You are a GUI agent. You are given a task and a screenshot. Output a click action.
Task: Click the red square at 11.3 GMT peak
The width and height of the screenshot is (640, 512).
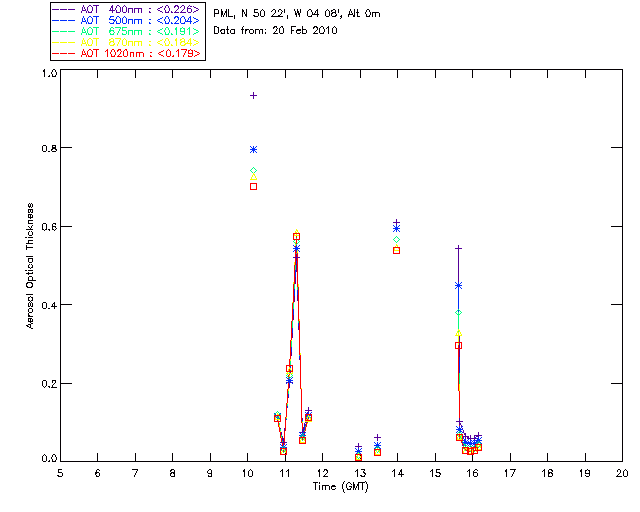pos(296,237)
